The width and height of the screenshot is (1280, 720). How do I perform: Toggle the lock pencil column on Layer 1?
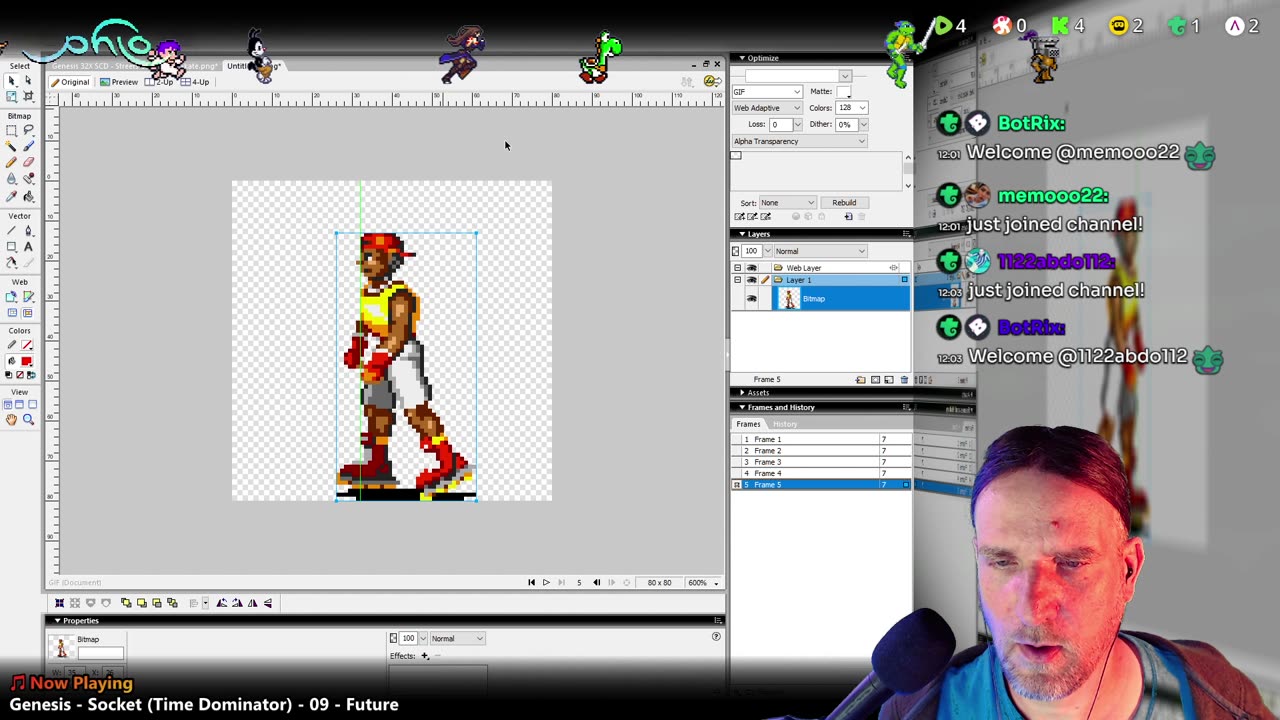[765, 280]
